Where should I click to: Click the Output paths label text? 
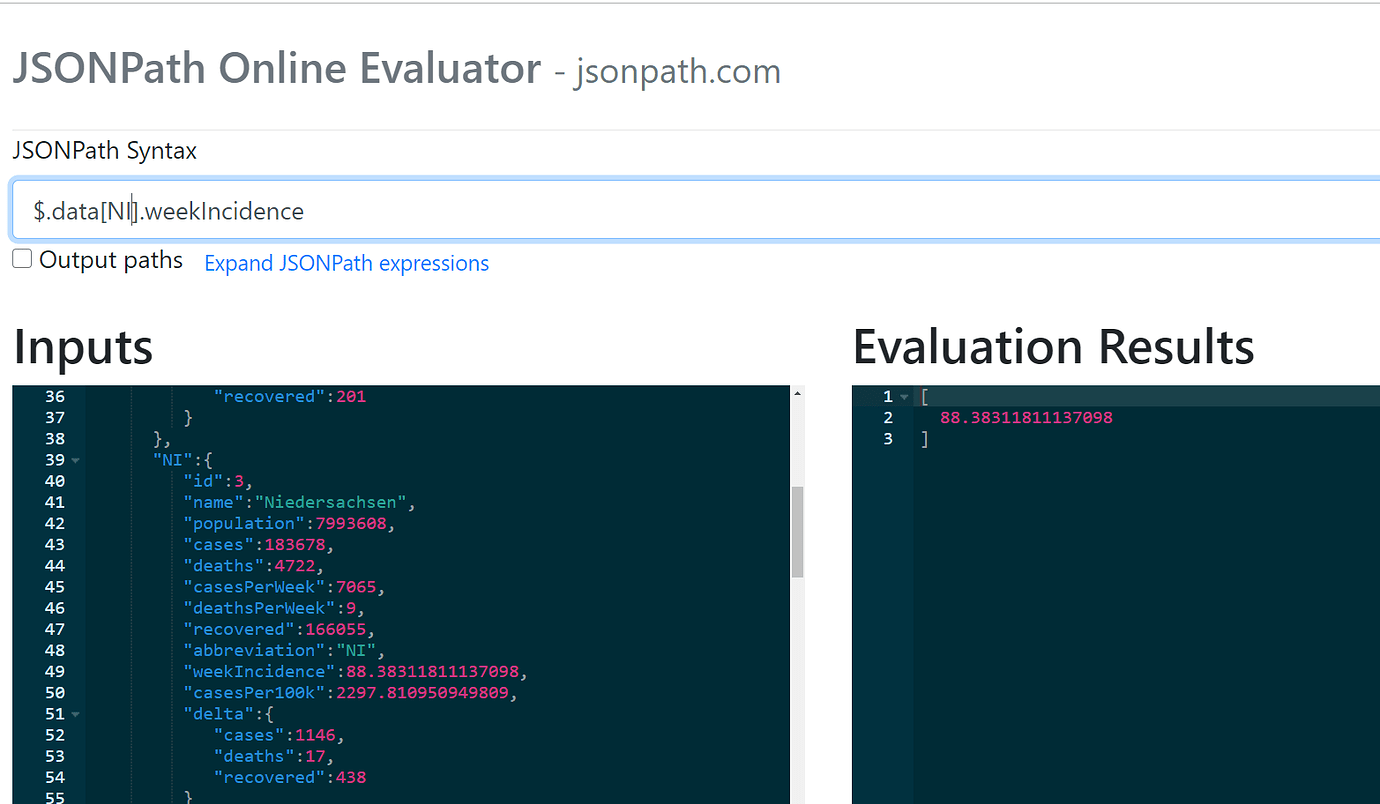pyautogui.click(x=110, y=261)
